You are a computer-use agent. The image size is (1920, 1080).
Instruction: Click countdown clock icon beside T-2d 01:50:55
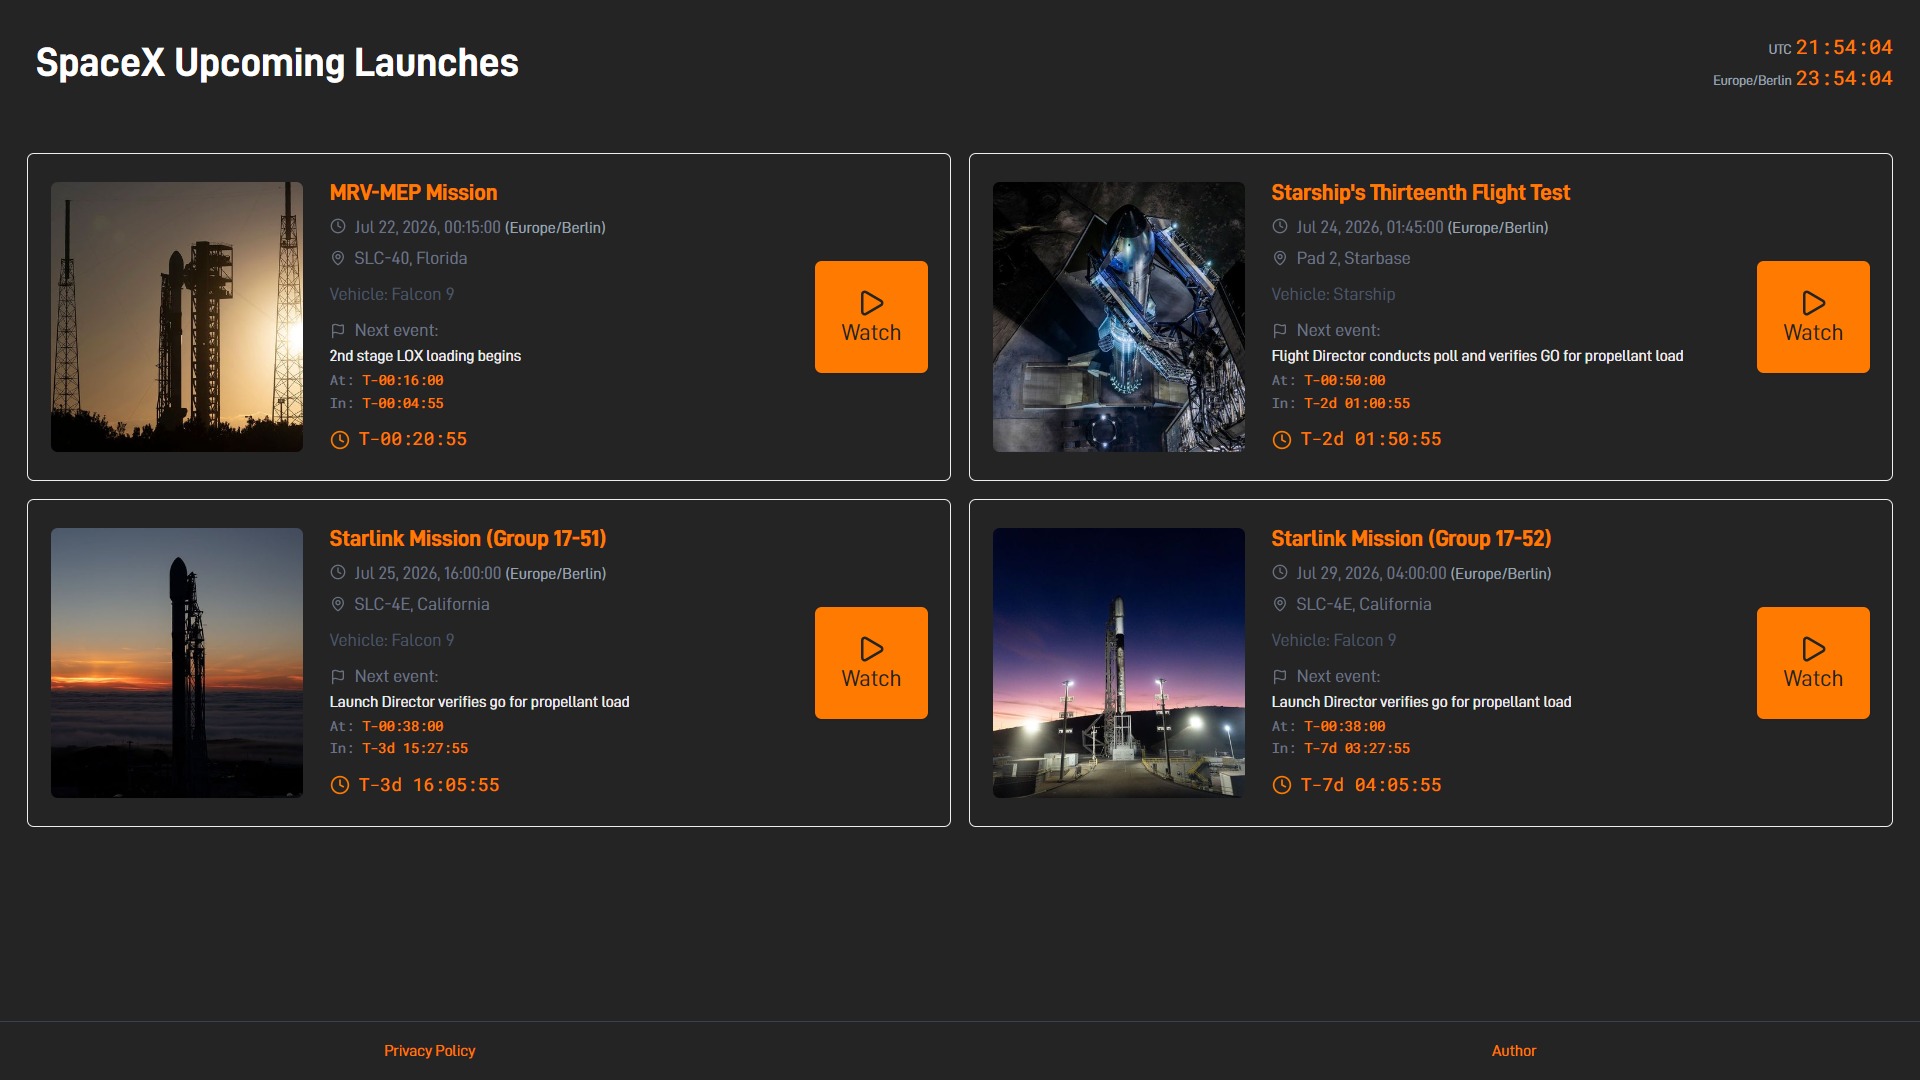[x=1282, y=440]
